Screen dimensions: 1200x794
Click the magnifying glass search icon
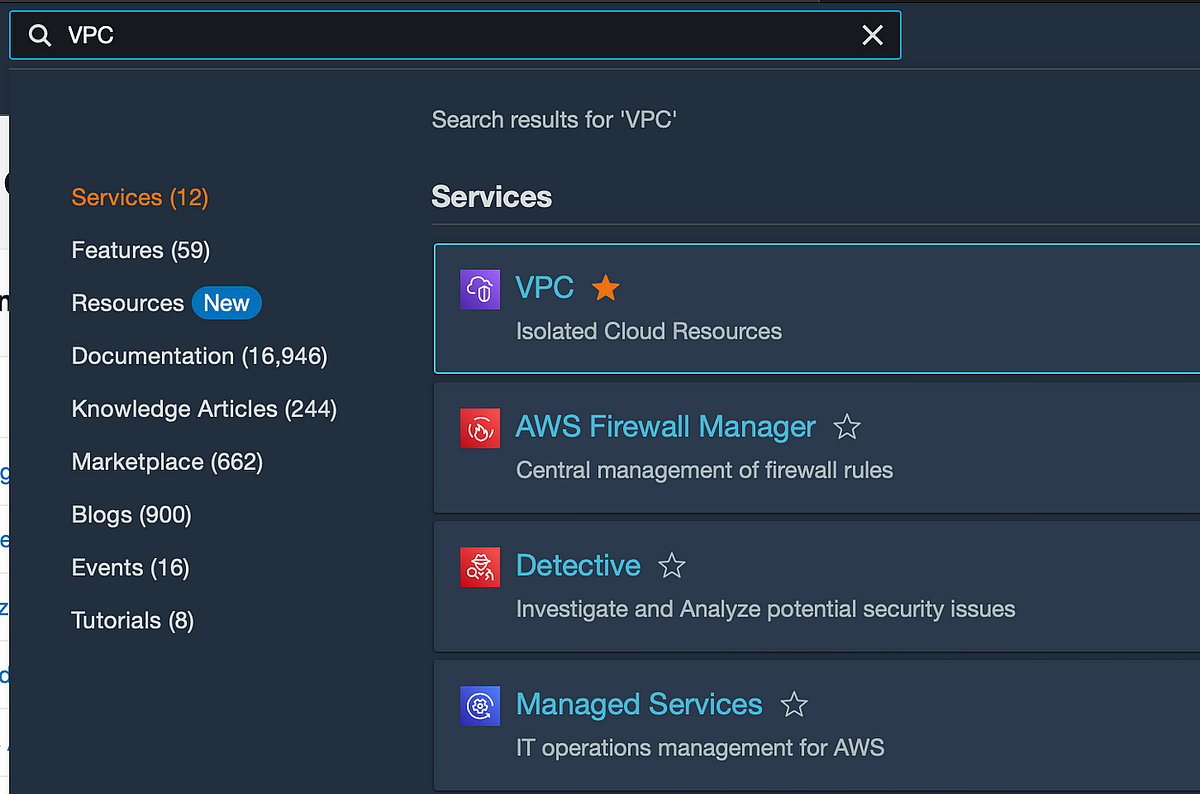click(39, 35)
